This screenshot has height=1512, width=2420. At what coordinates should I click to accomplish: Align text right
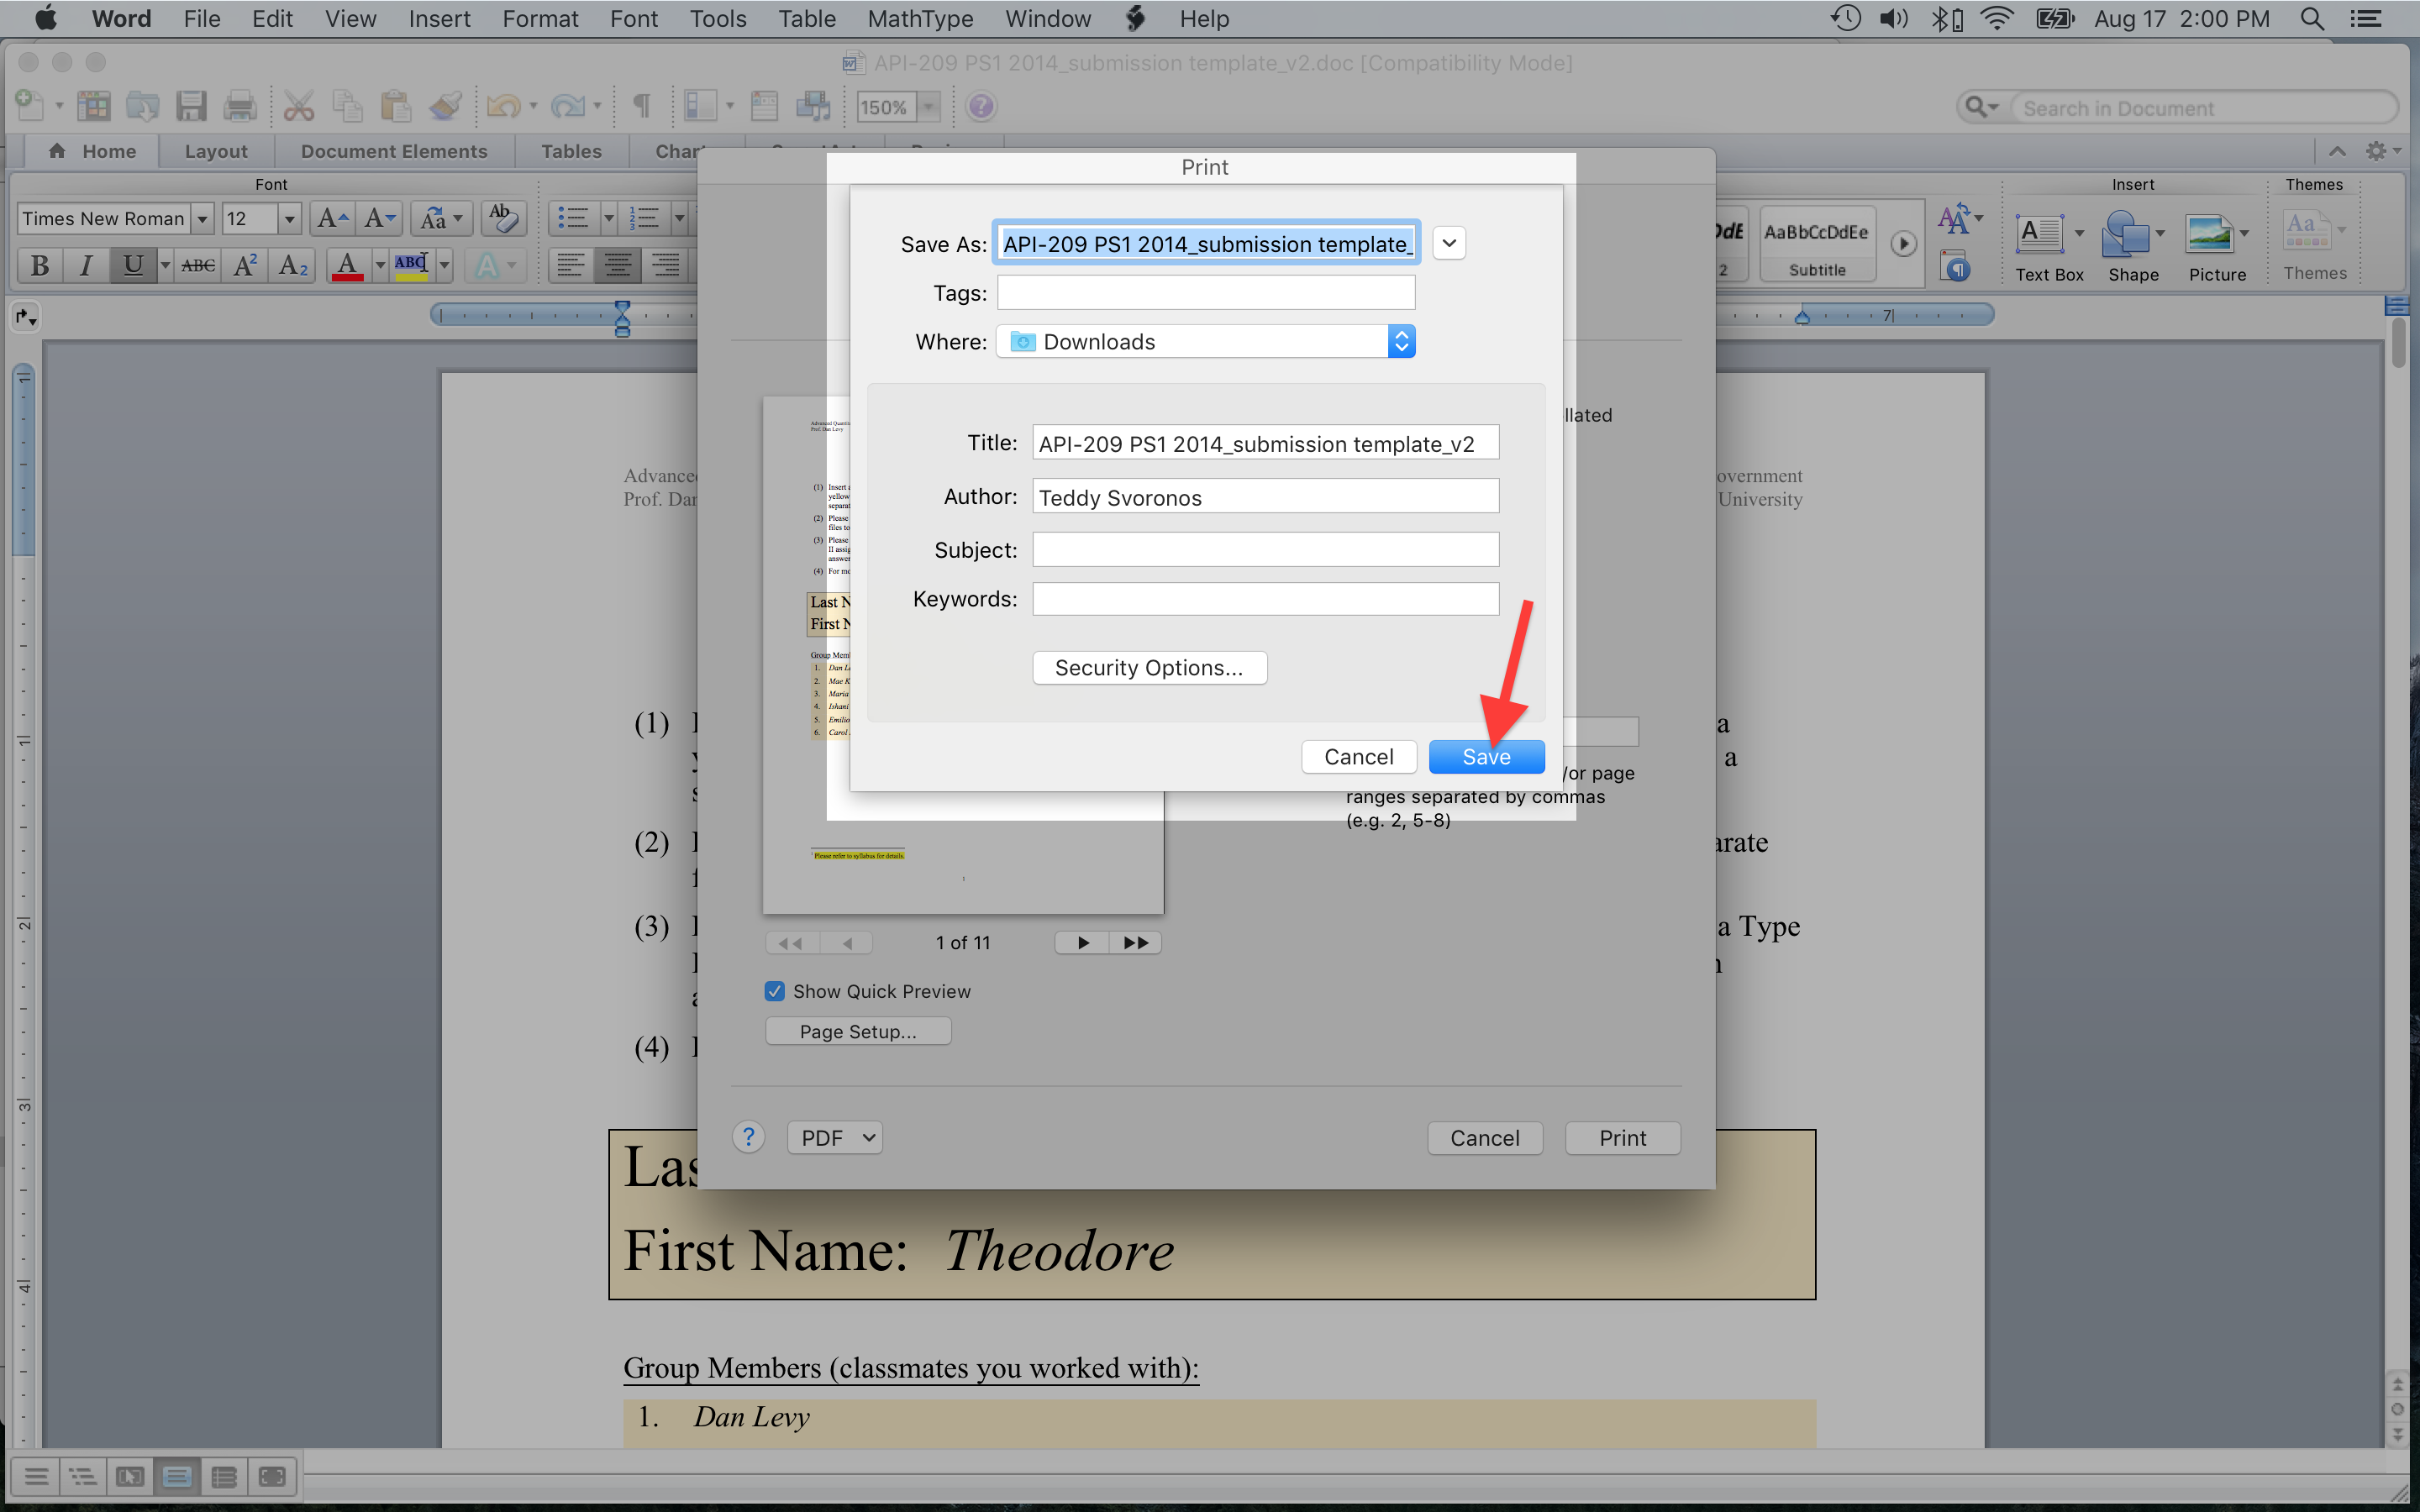point(665,266)
